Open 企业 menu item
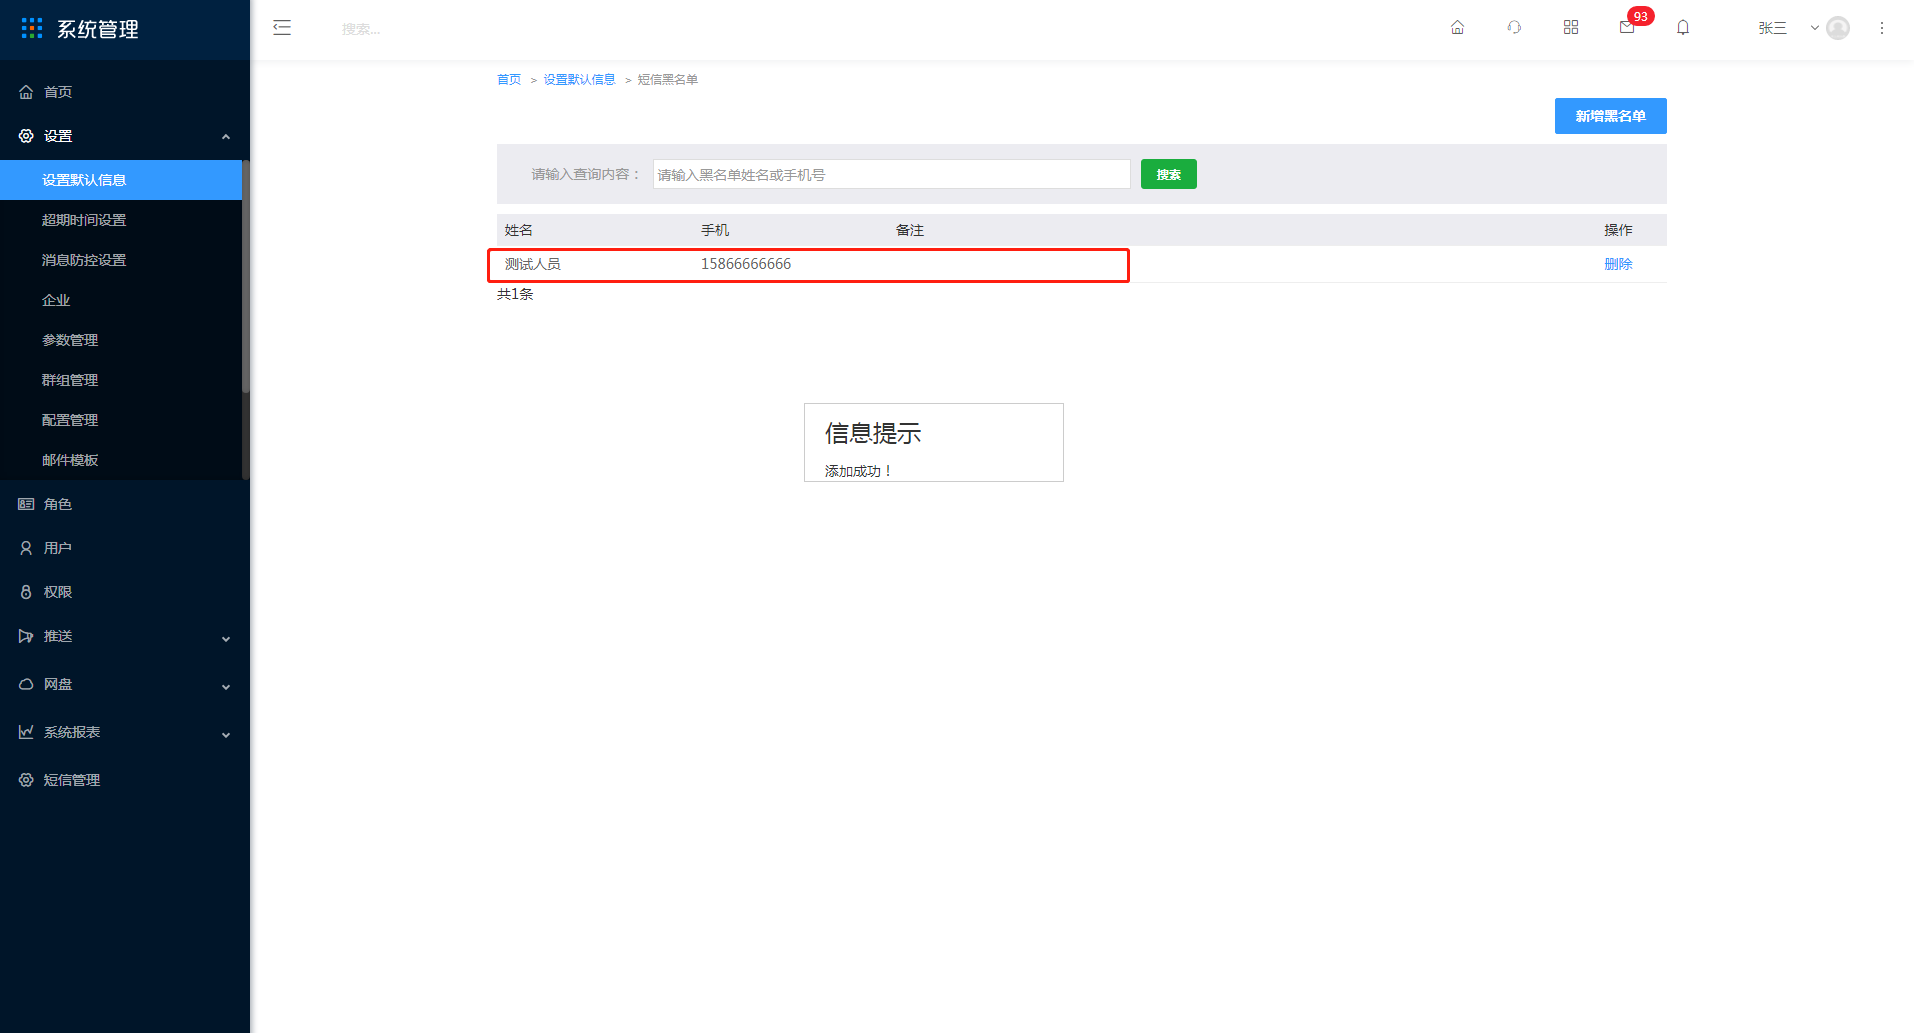This screenshot has height=1033, width=1914. click(121, 300)
